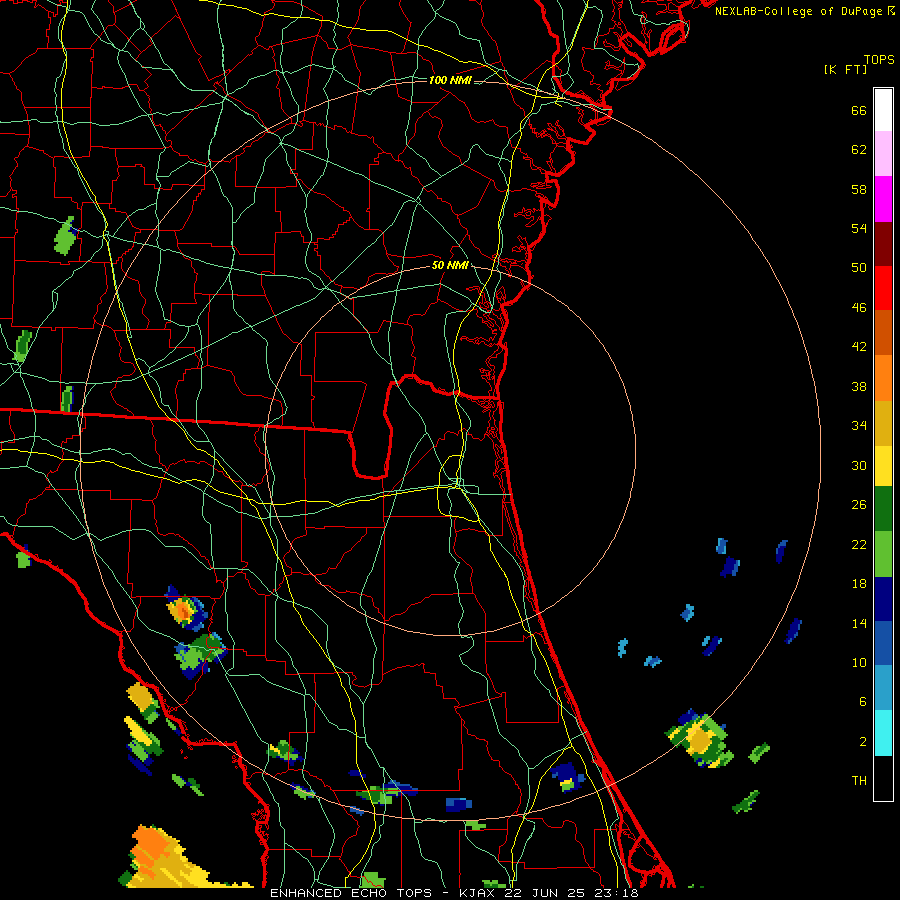Click the '34' legend value

click(x=859, y=426)
